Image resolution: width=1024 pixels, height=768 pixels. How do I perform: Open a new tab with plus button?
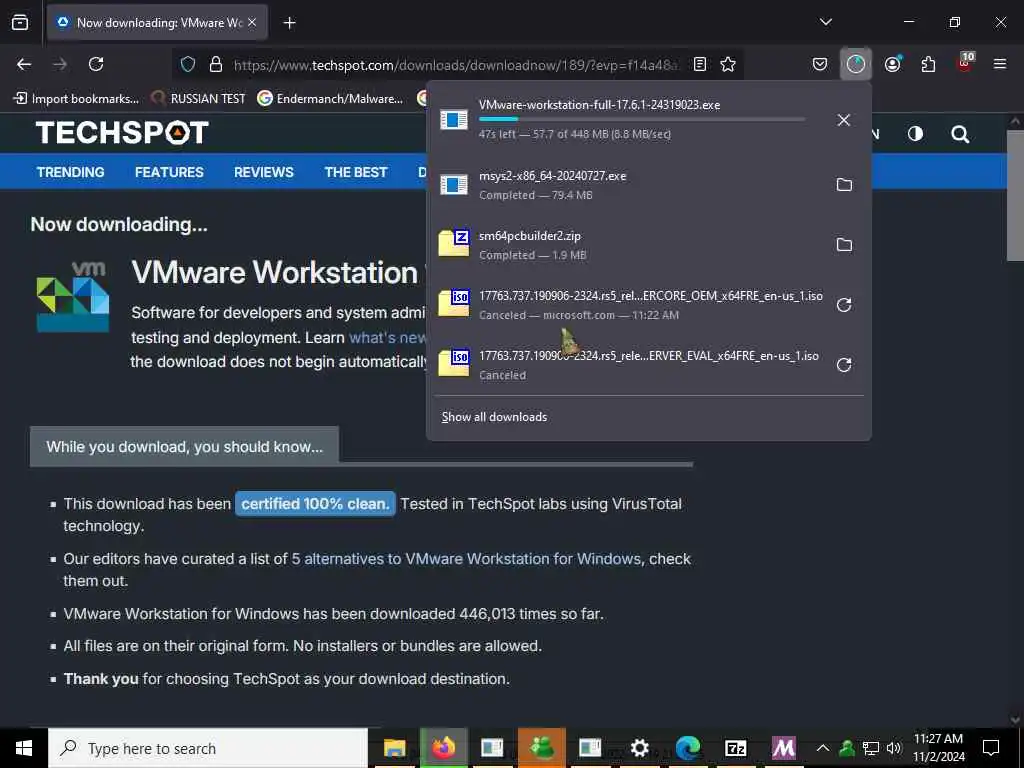[x=289, y=23]
